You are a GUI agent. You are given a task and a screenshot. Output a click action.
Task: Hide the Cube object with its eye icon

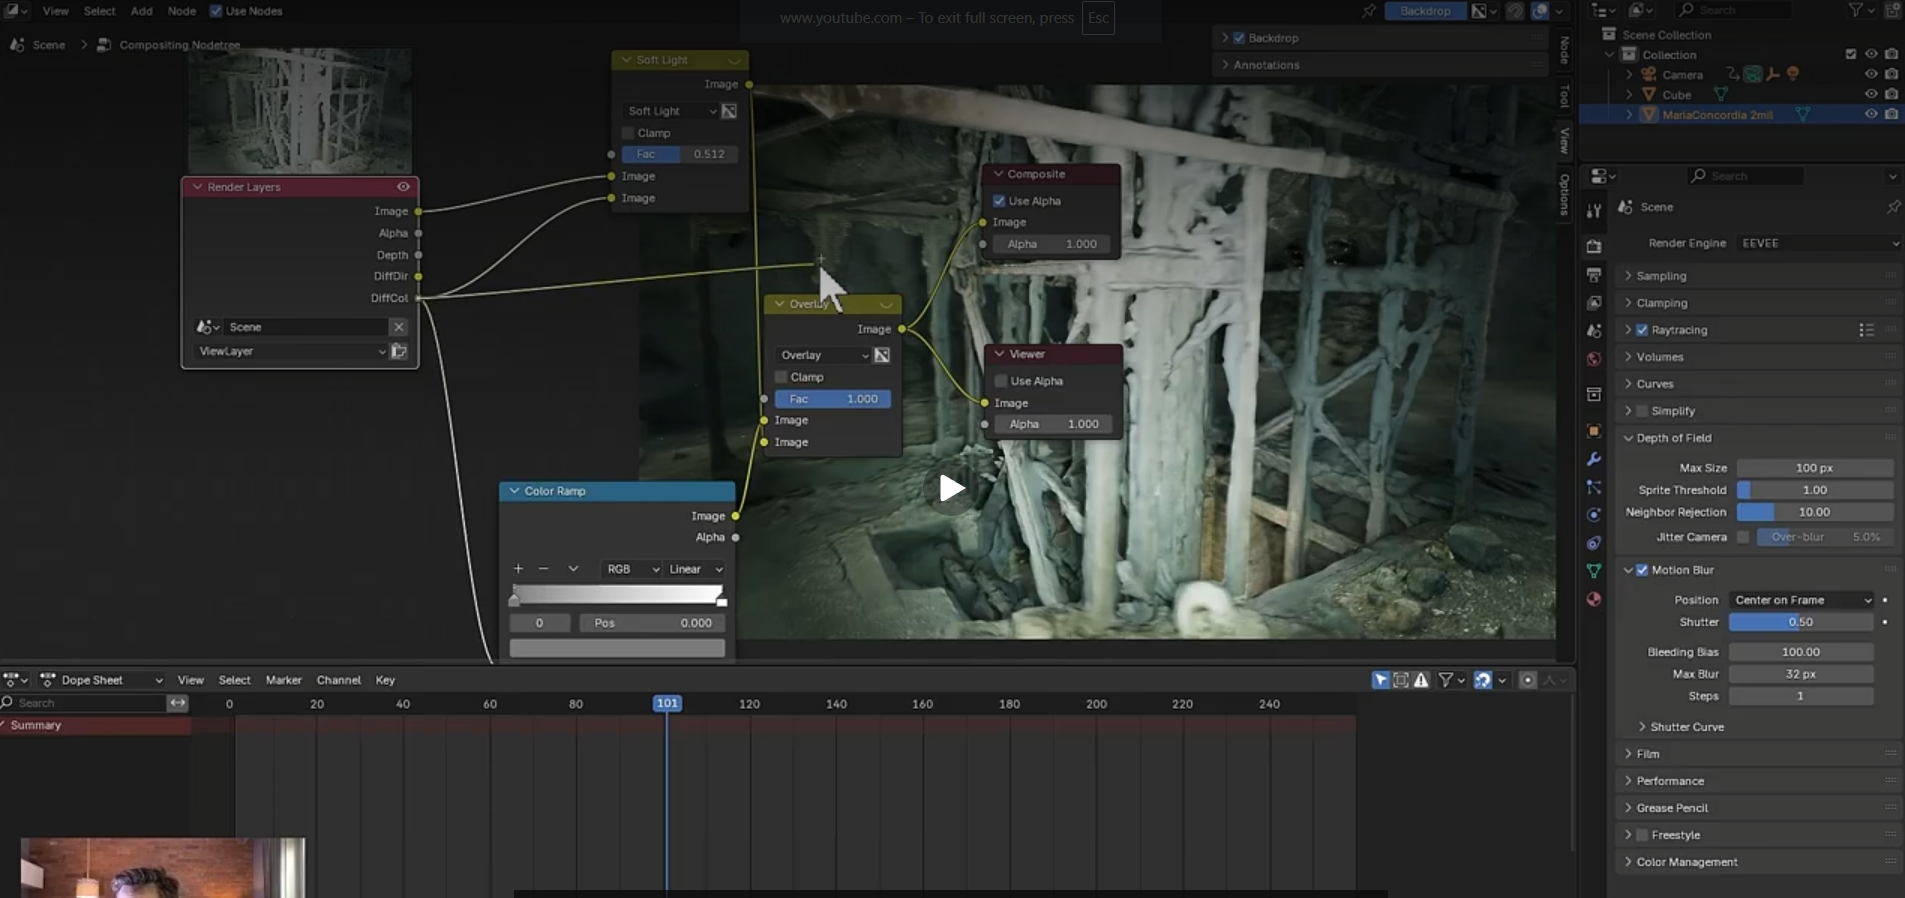point(1871,95)
